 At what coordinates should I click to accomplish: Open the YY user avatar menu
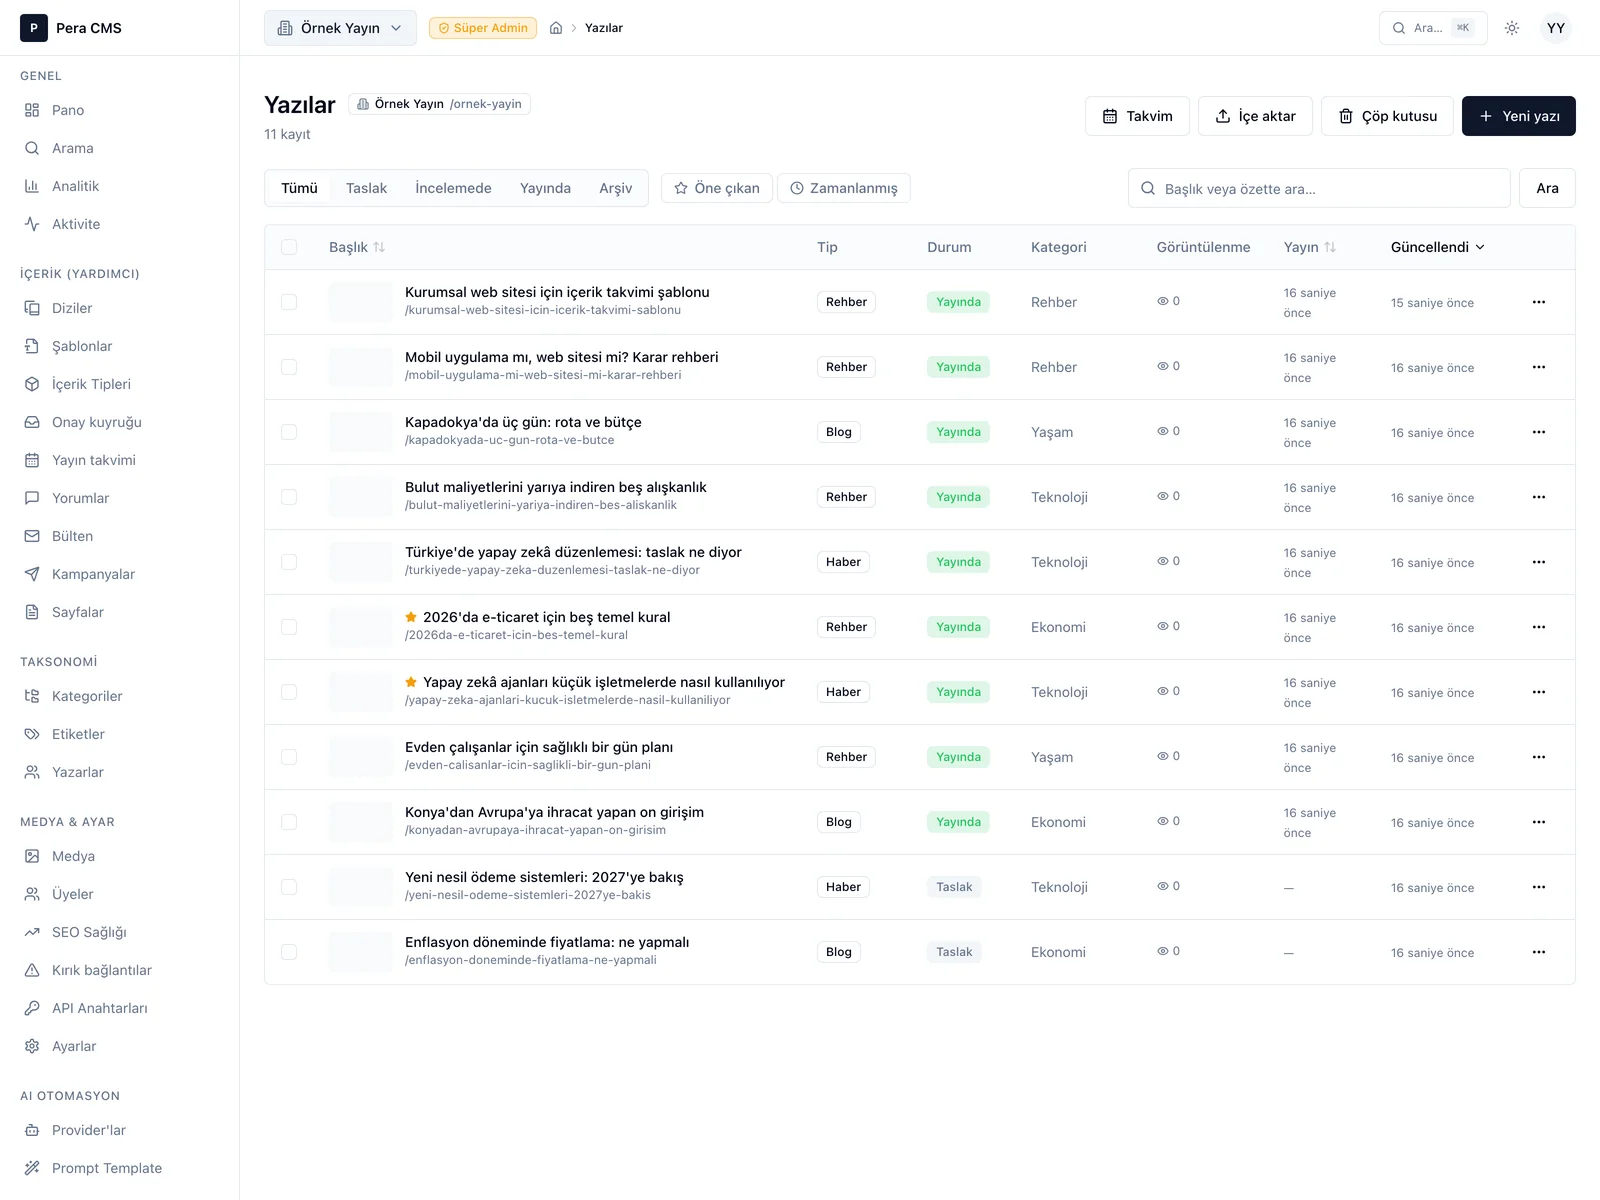pos(1556,28)
